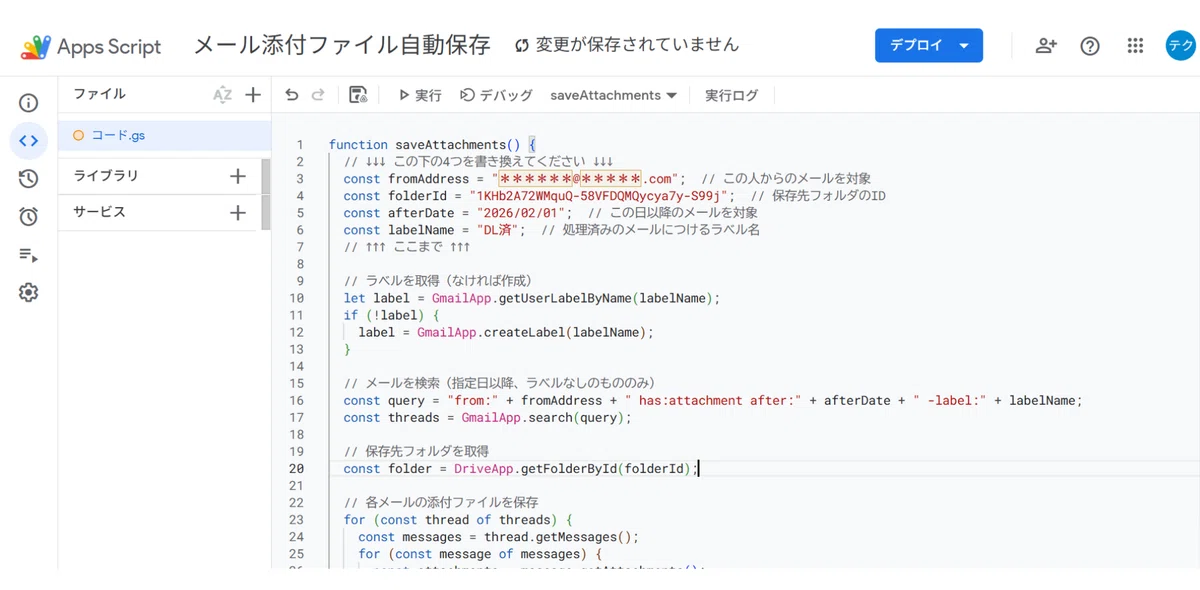
Task: Click getUserLabelByName on line 10
Action: point(566,298)
